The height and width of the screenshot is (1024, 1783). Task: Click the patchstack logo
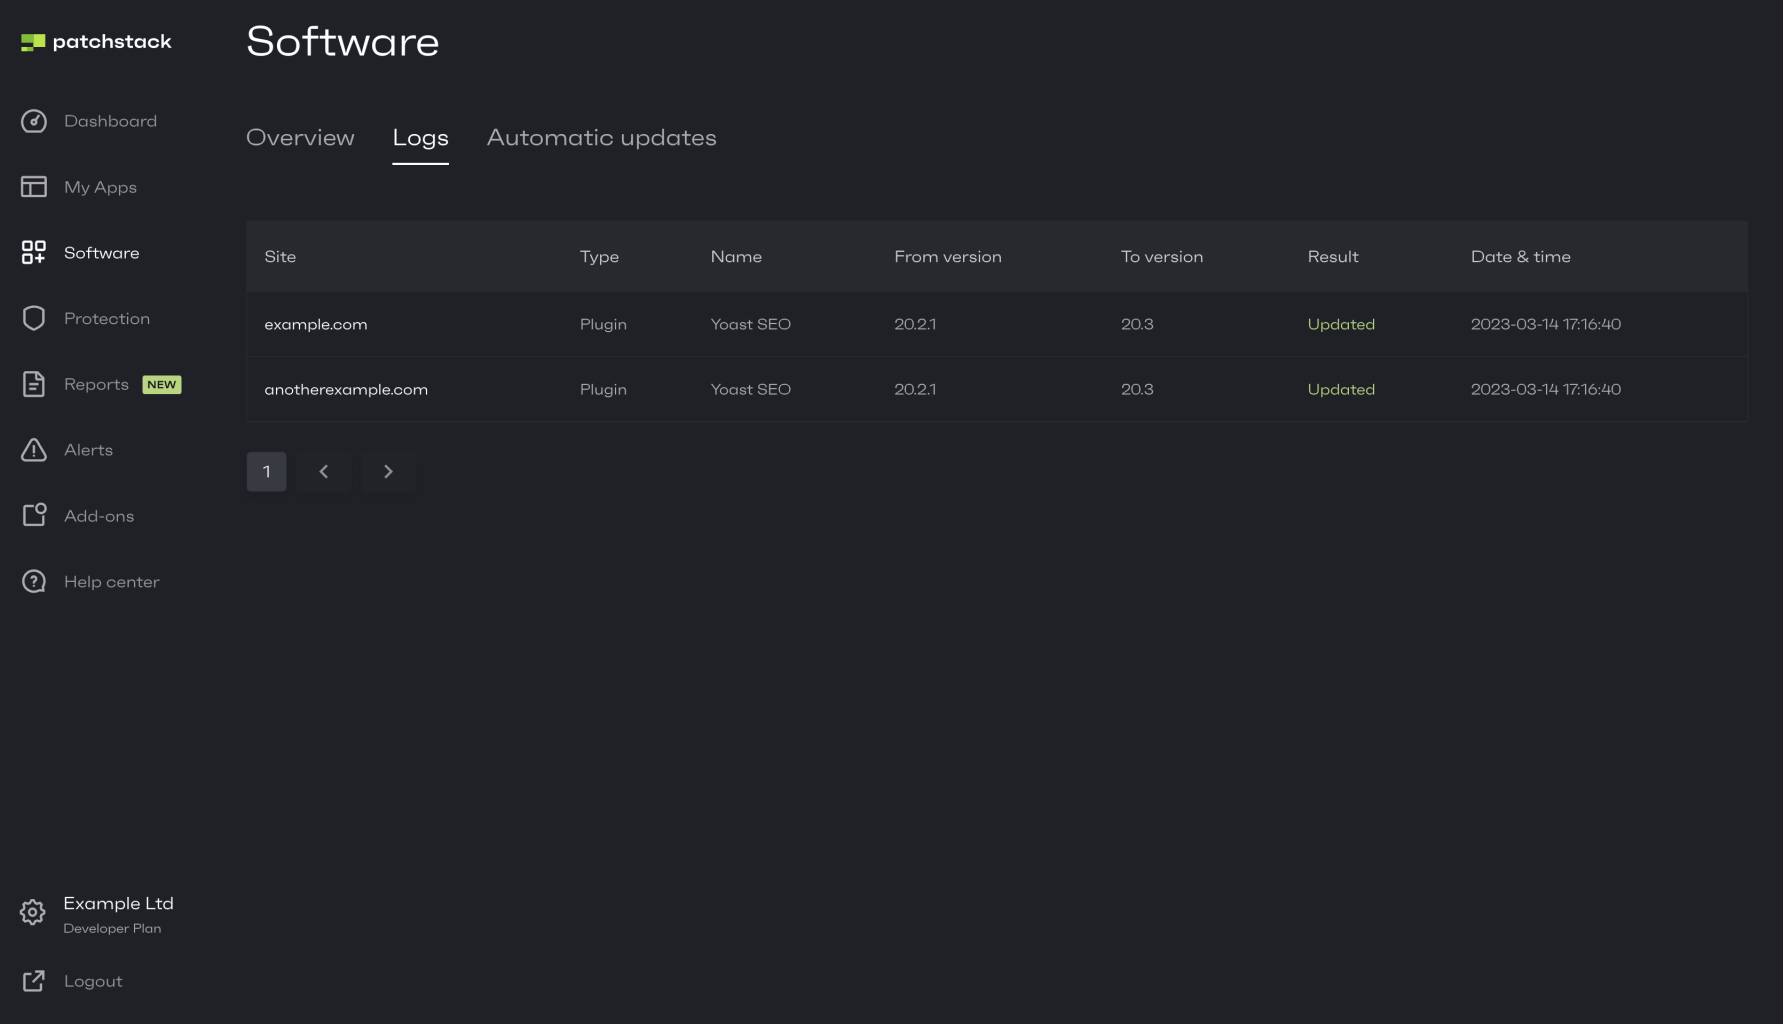click(x=96, y=42)
